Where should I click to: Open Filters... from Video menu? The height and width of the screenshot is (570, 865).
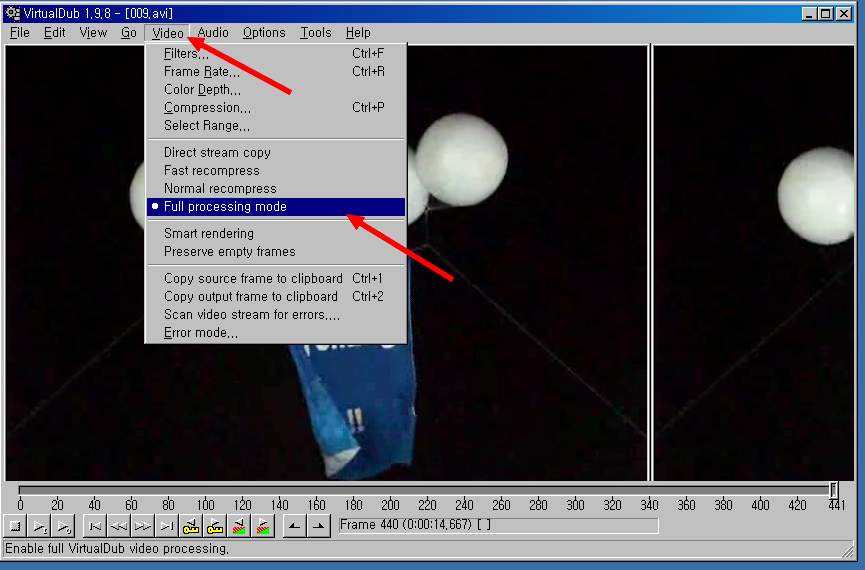(x=276, y=54)
